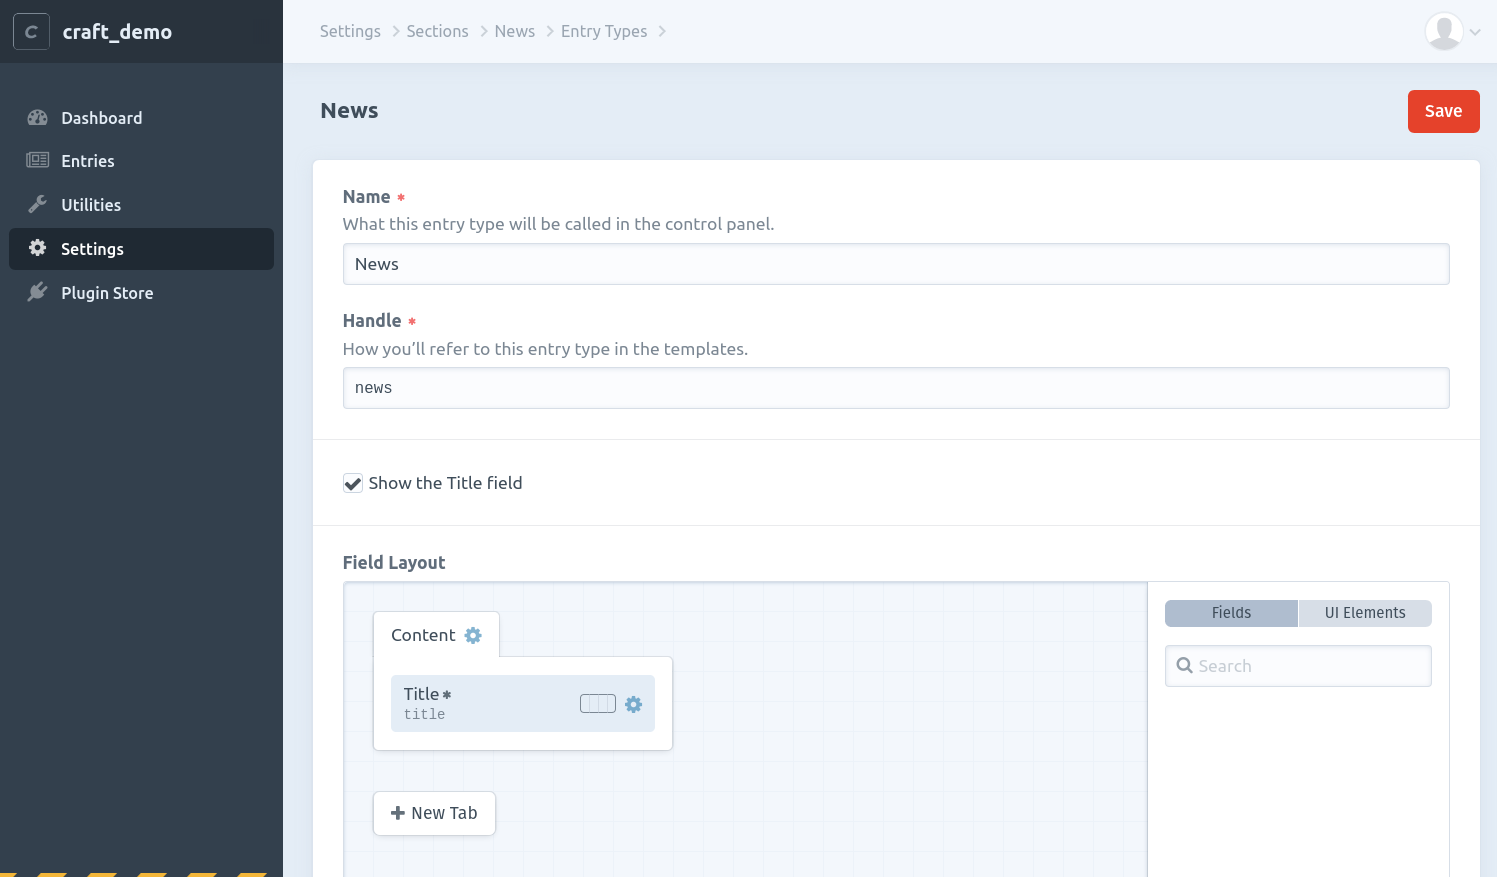
Task: Open the Title field gear settings
Action: 633,704
